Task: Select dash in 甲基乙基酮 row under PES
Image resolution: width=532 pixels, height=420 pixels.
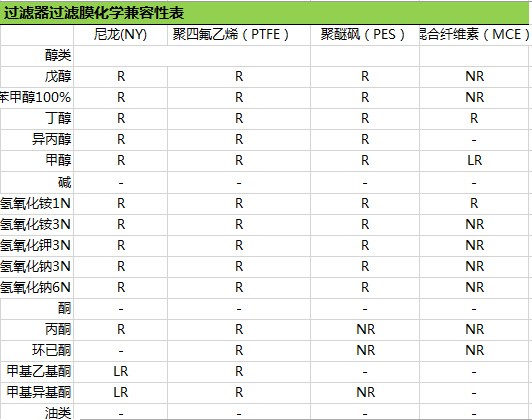Action: click(x=365, y=372)
